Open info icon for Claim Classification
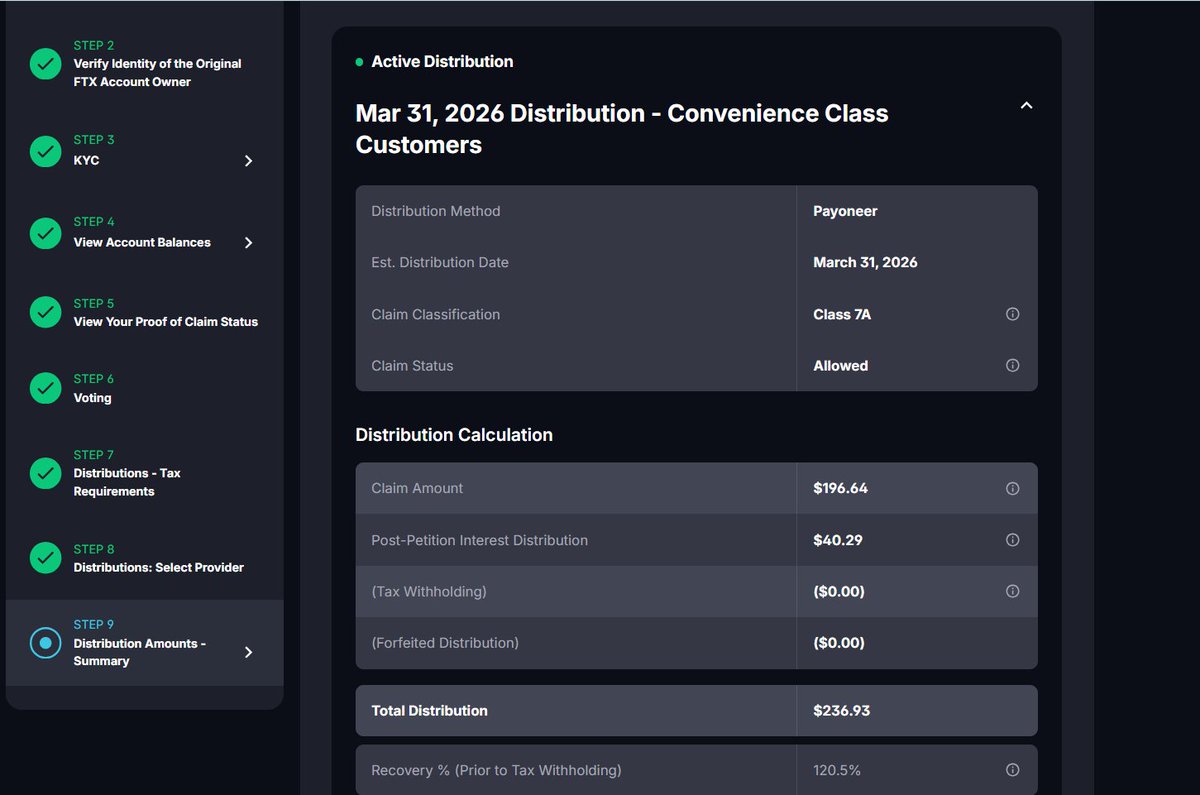1200x795 pixels. (1012, 314)
